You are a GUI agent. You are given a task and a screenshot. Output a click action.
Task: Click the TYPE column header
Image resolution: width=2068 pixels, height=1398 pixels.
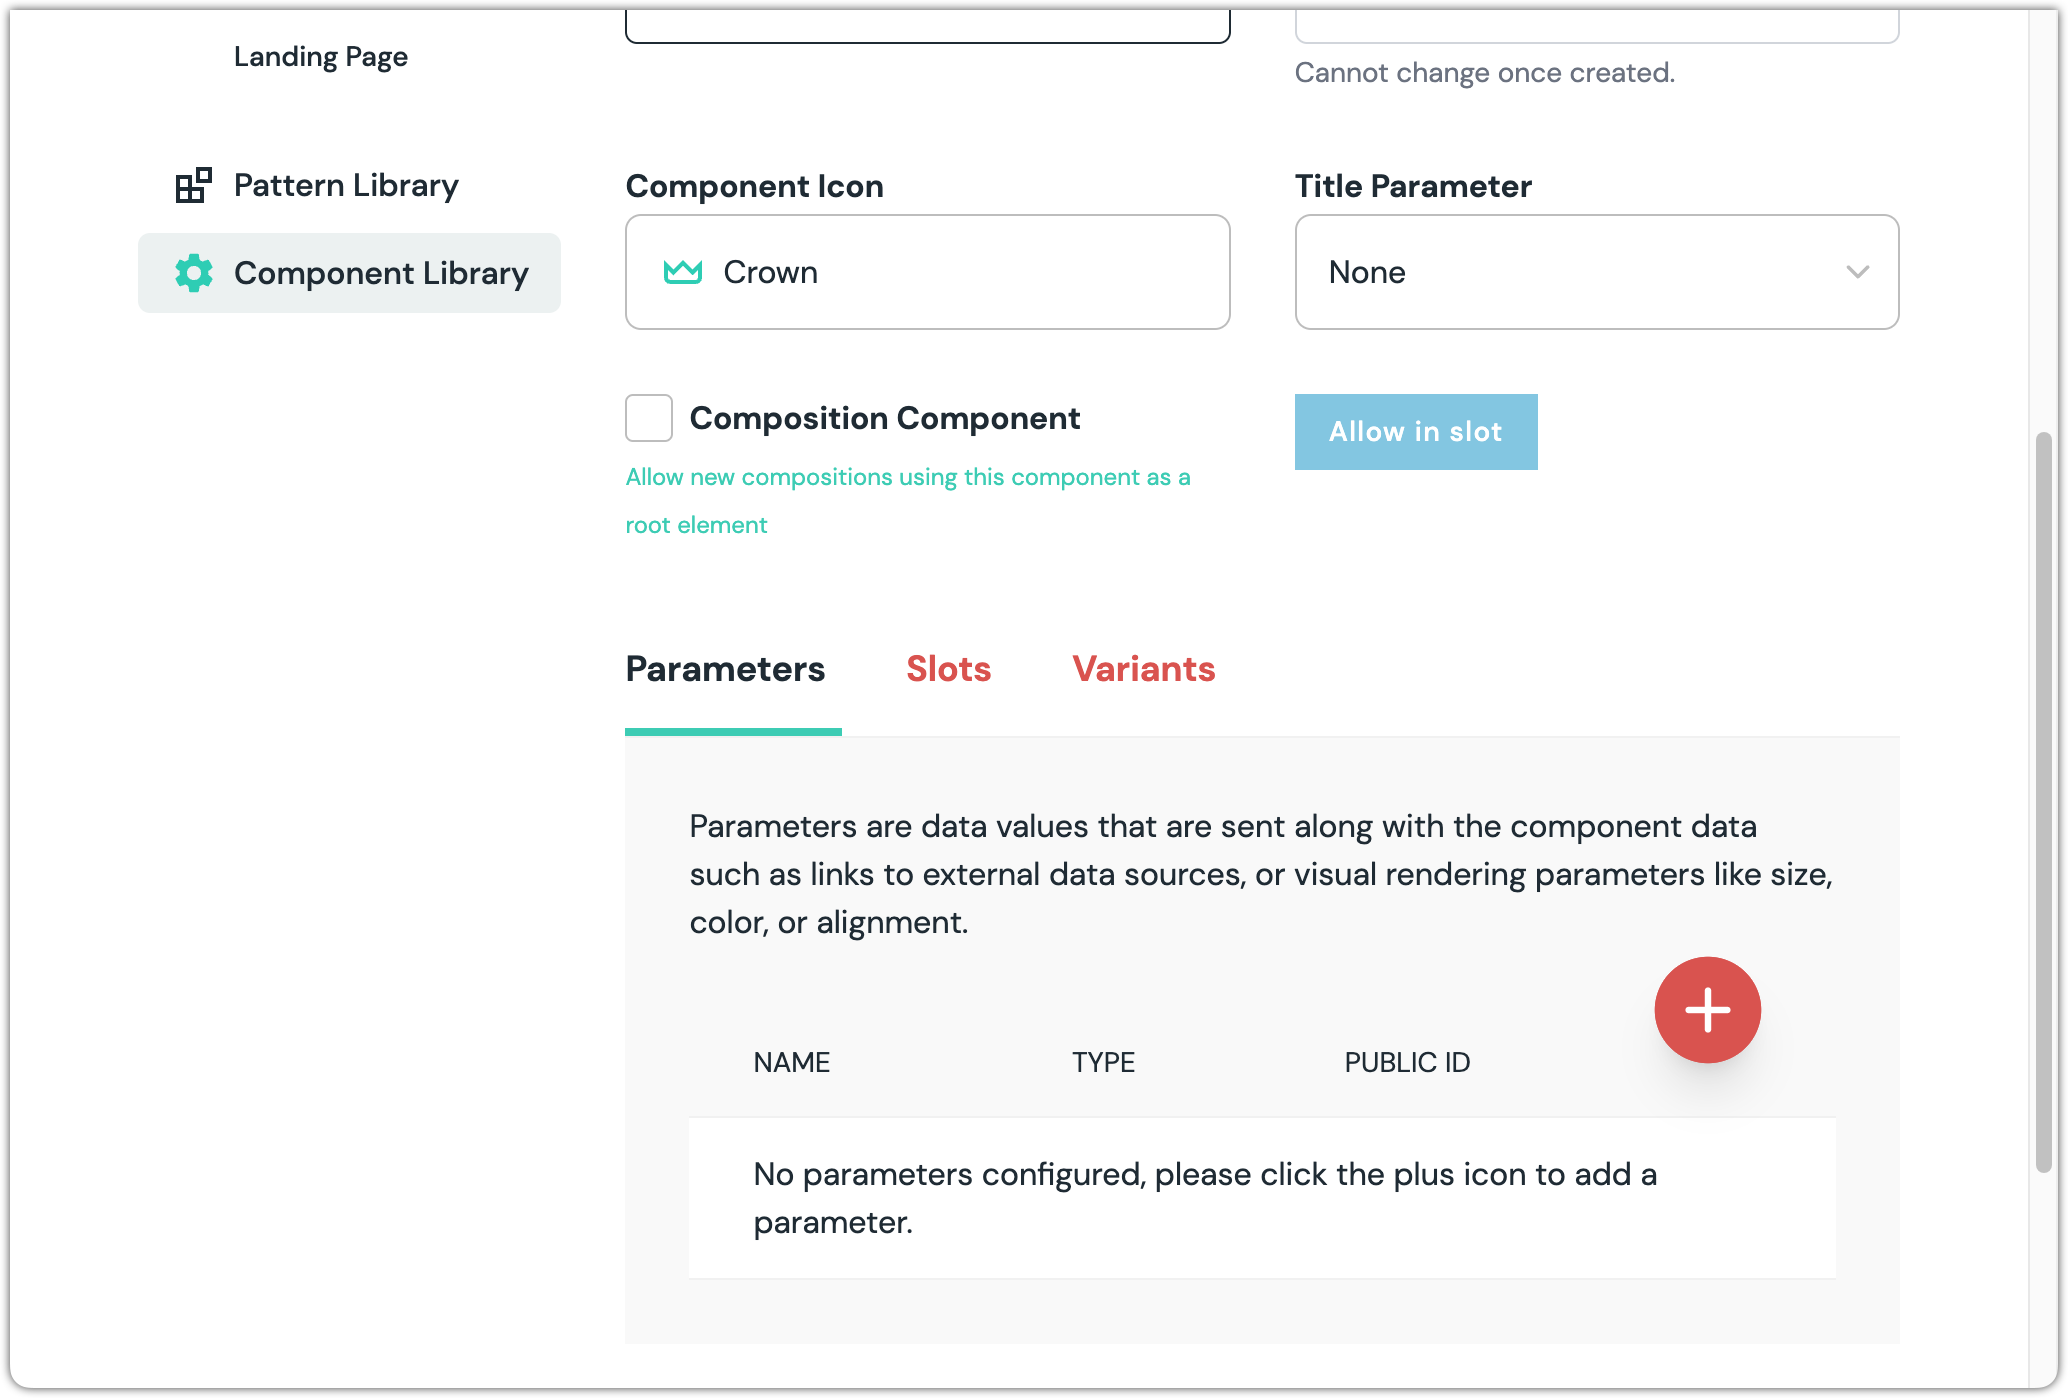[1103, 1062]
